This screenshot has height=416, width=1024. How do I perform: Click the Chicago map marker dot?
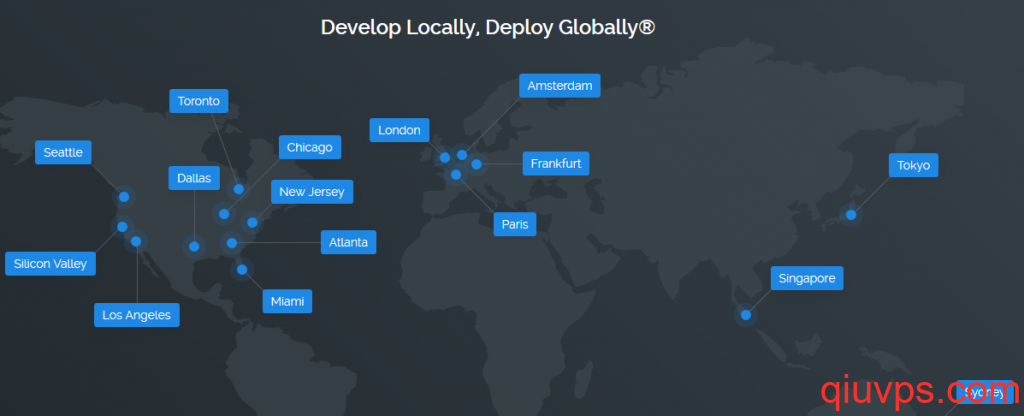pyautogui.click(x=224, y=214)
